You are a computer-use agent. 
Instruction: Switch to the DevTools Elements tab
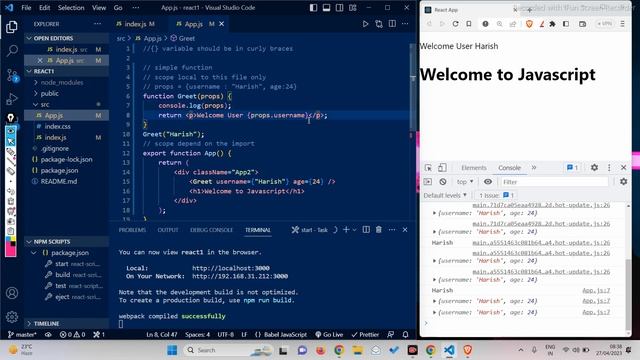[473, 168]
